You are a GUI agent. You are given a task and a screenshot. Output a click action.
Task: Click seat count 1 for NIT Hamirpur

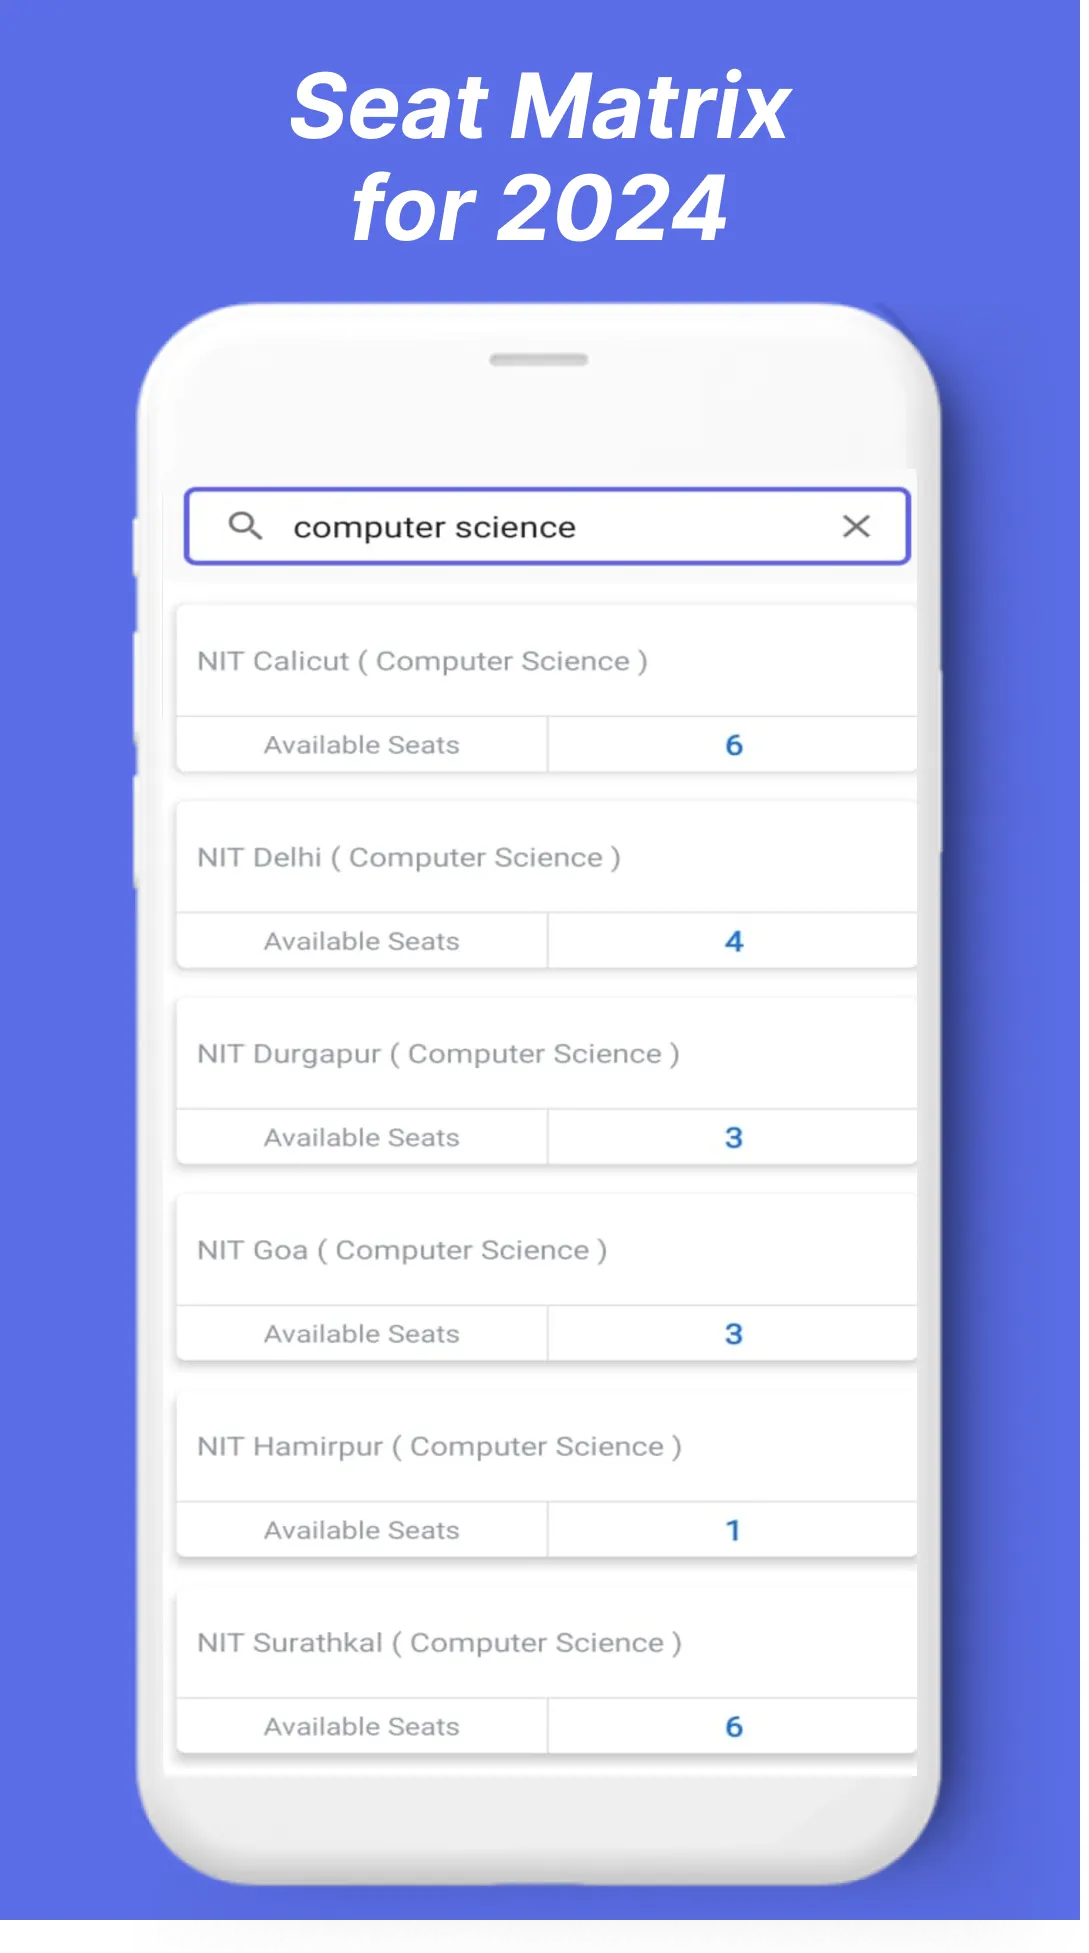pyautogui.click(x=733, y=1529)
